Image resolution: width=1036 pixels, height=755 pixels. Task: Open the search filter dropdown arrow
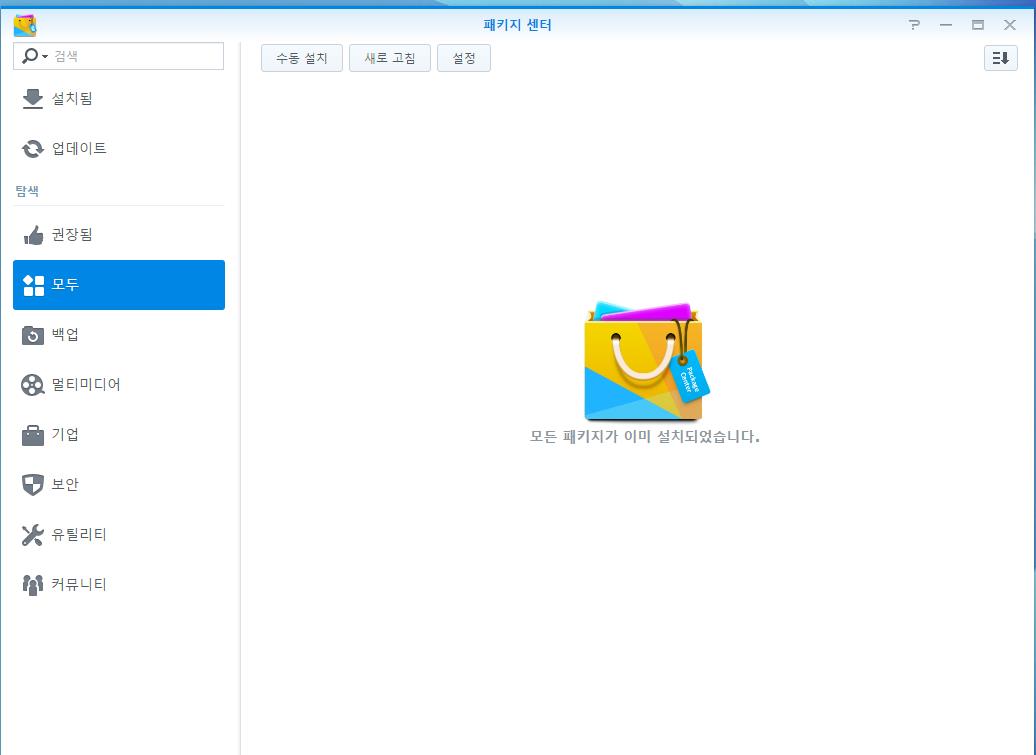[45, 57]
